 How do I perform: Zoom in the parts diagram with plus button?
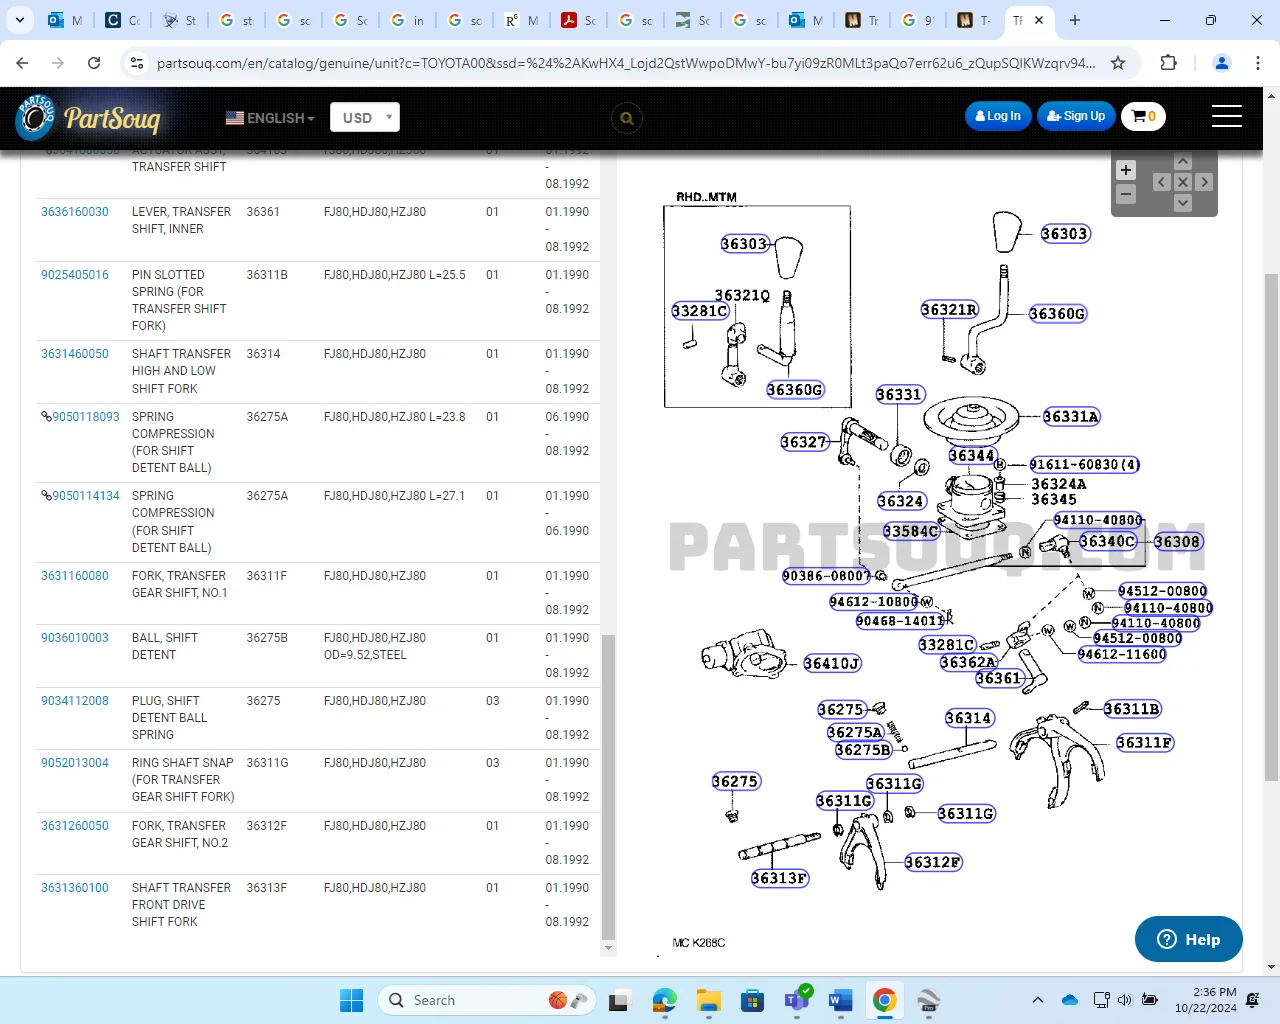[1126, 170]
